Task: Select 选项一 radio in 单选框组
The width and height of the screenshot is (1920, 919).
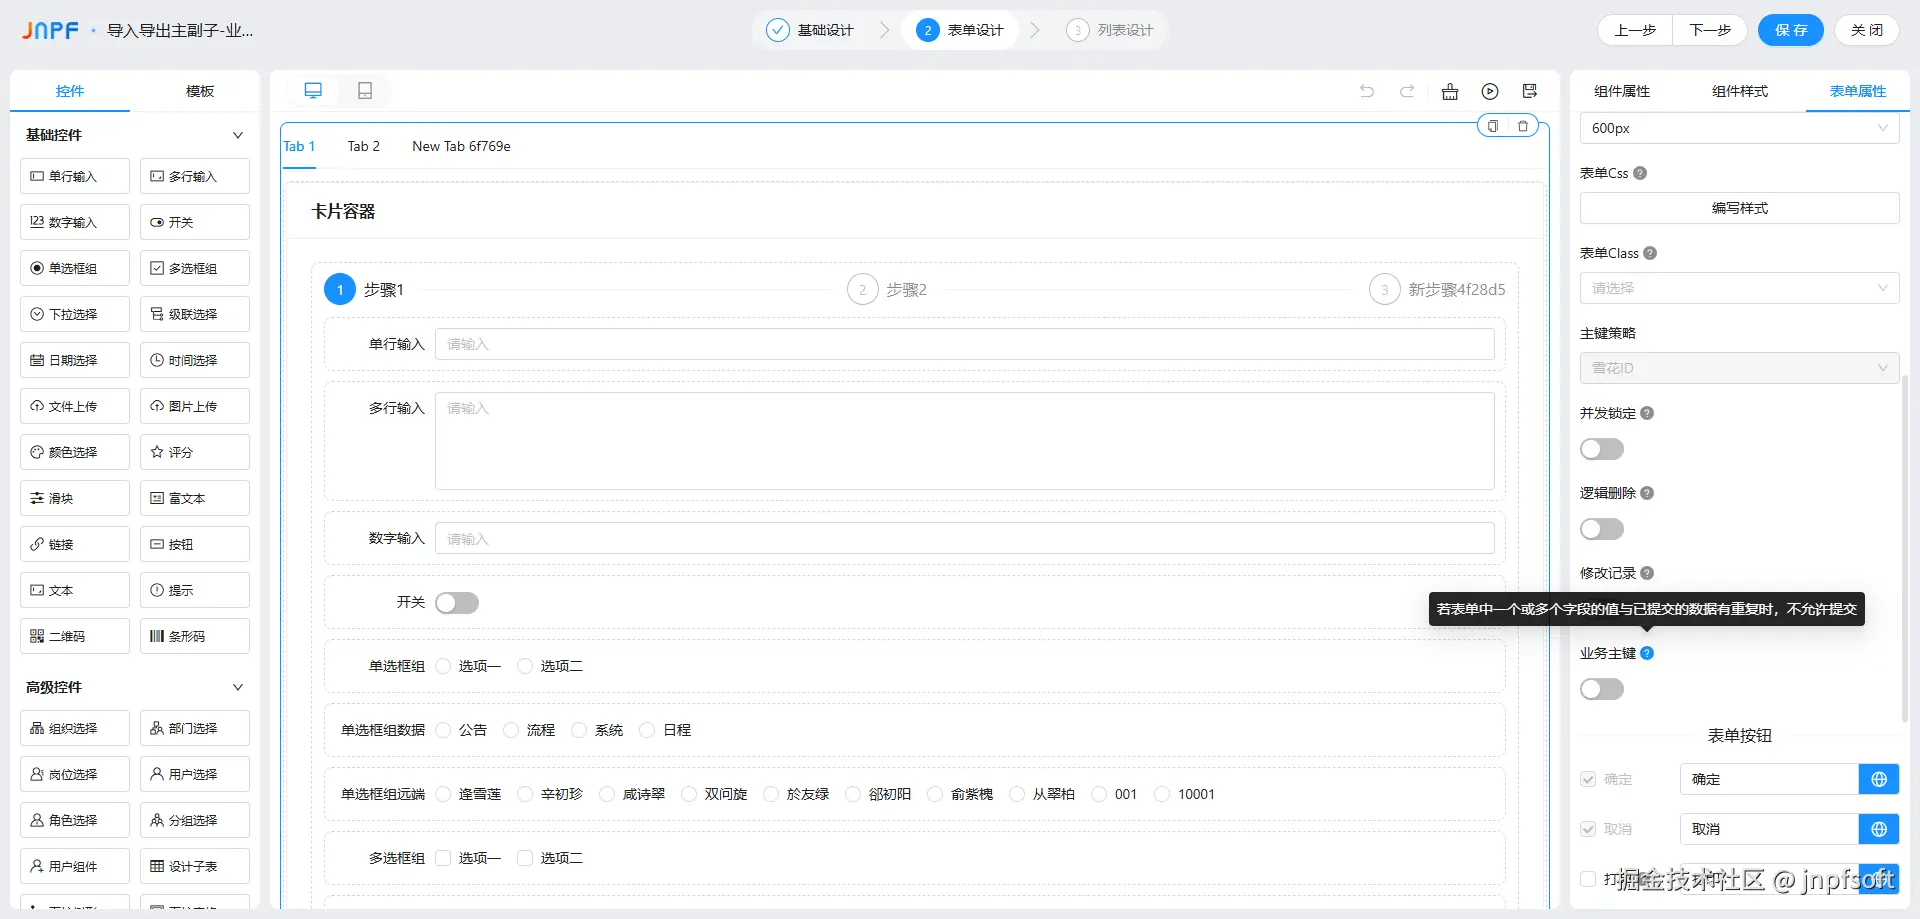Action: 444,666
